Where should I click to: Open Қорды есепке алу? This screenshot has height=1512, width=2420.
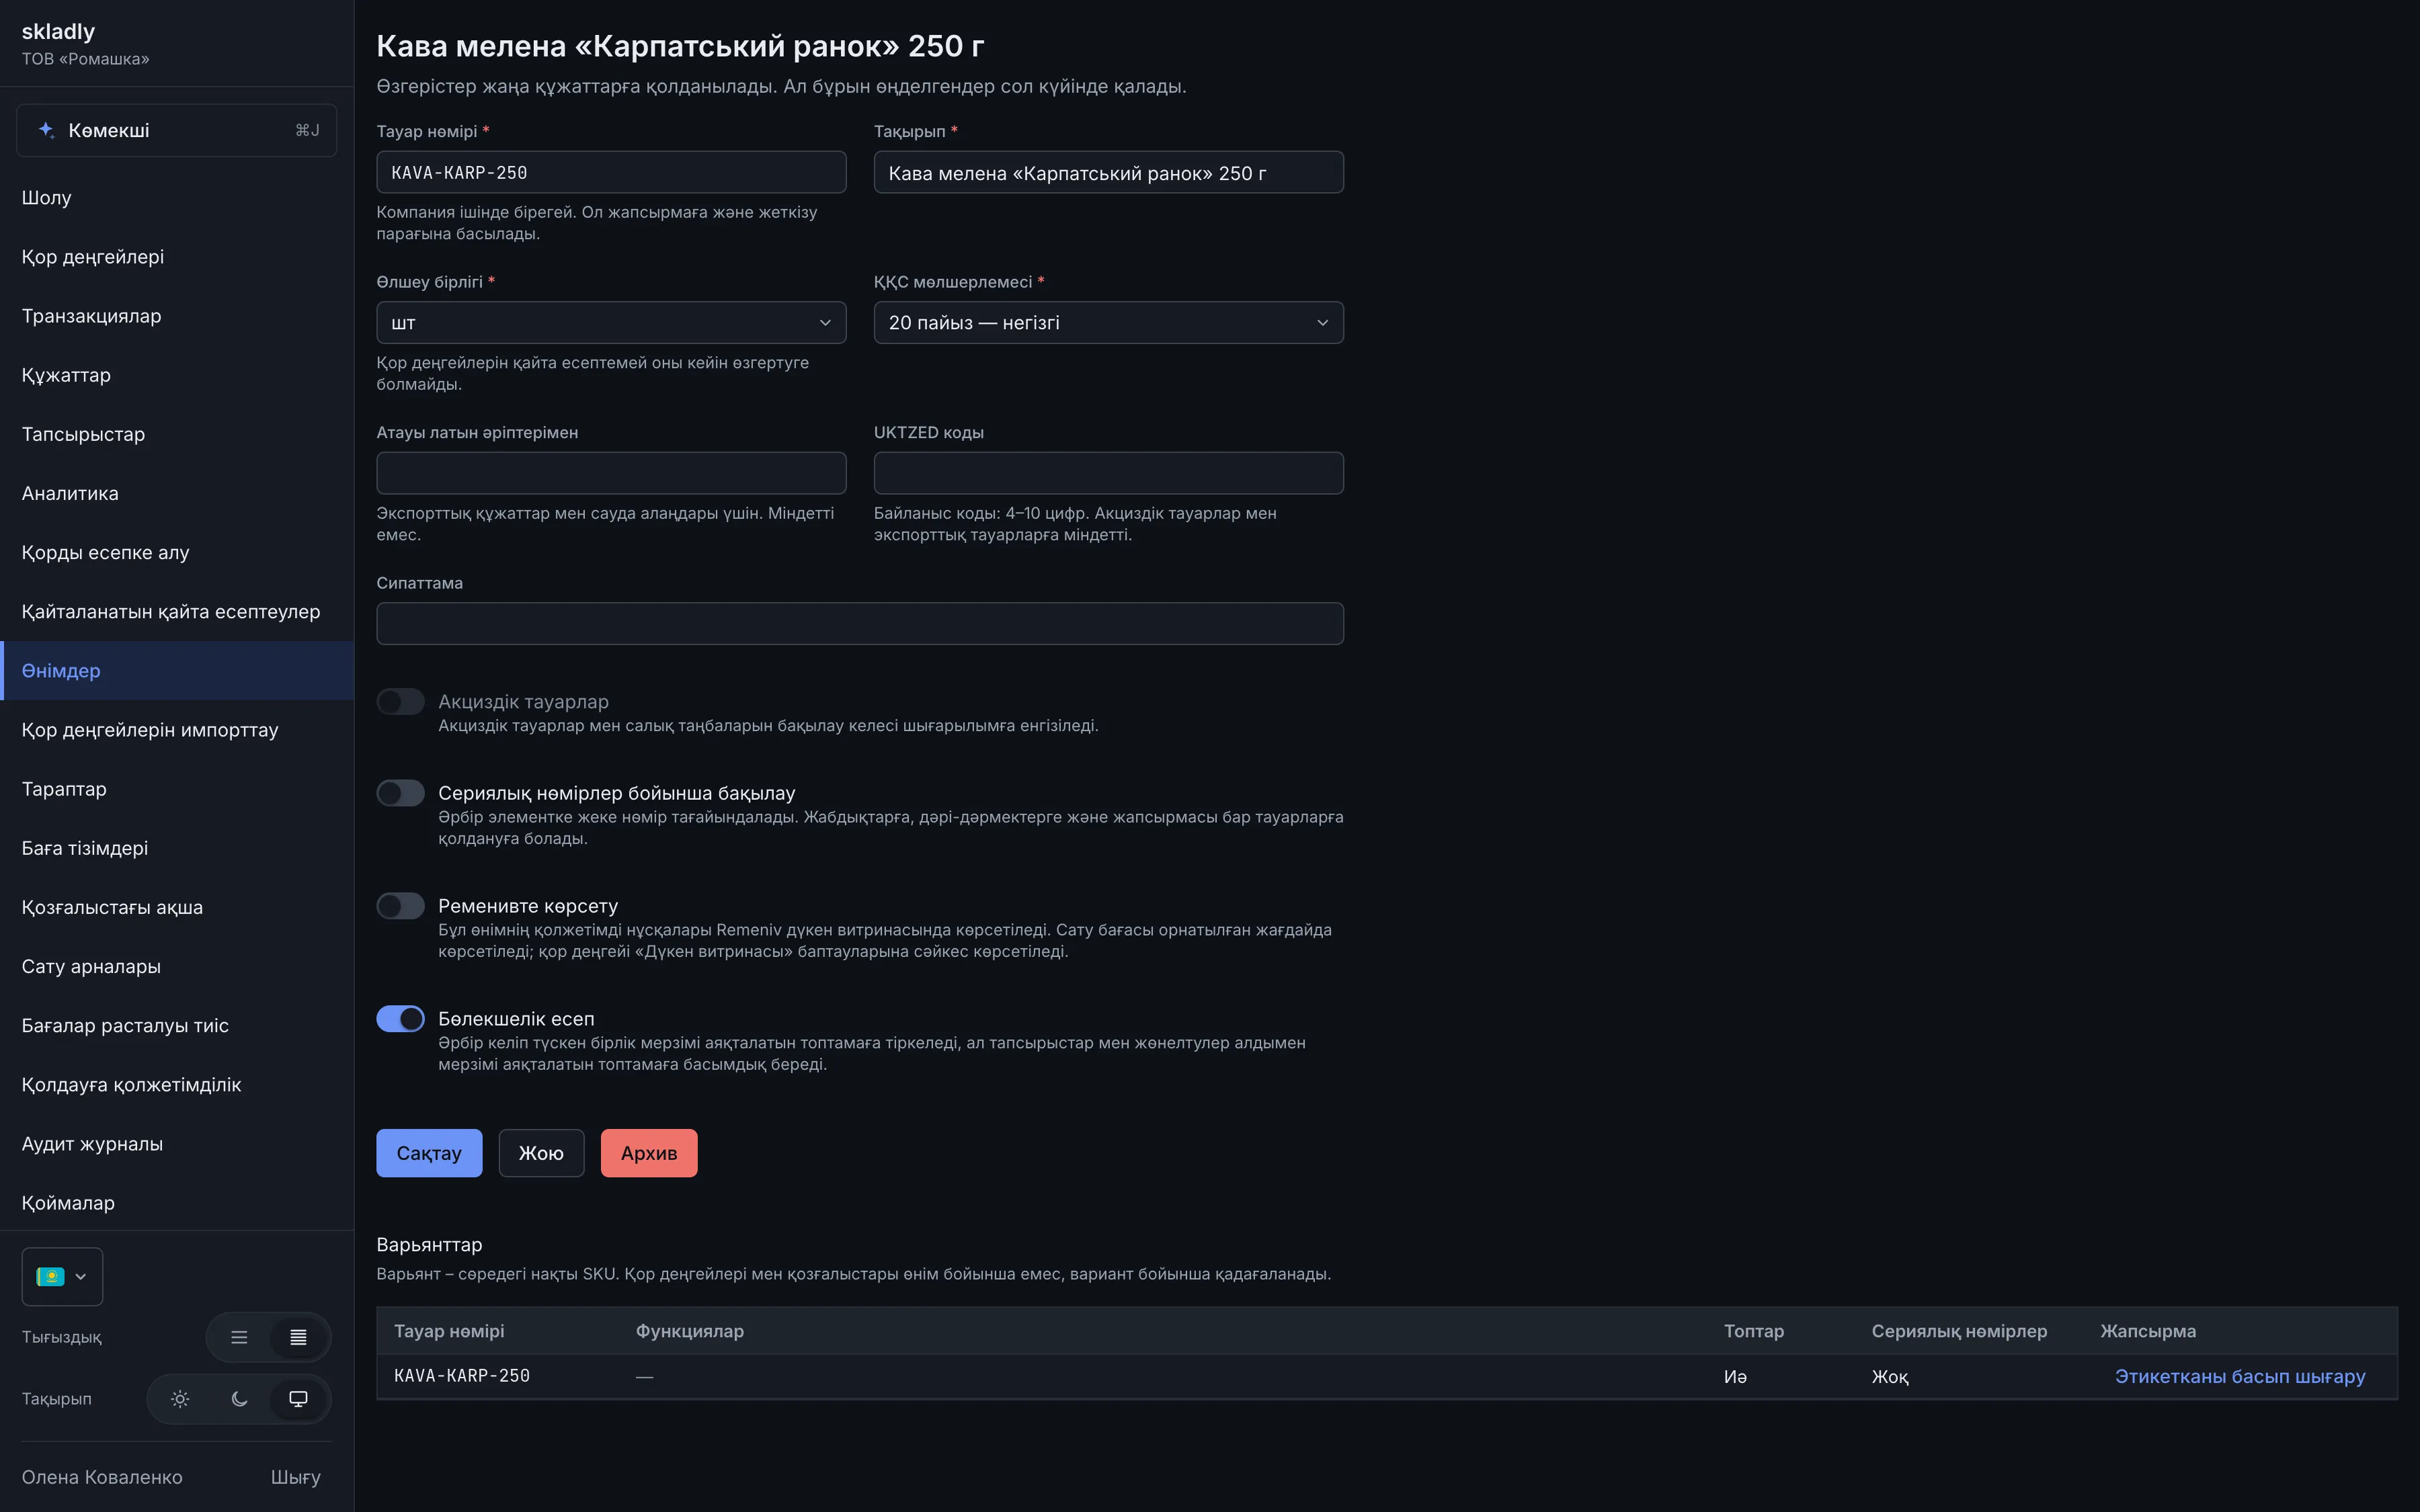pyautogui.click(x=177, y=552)
